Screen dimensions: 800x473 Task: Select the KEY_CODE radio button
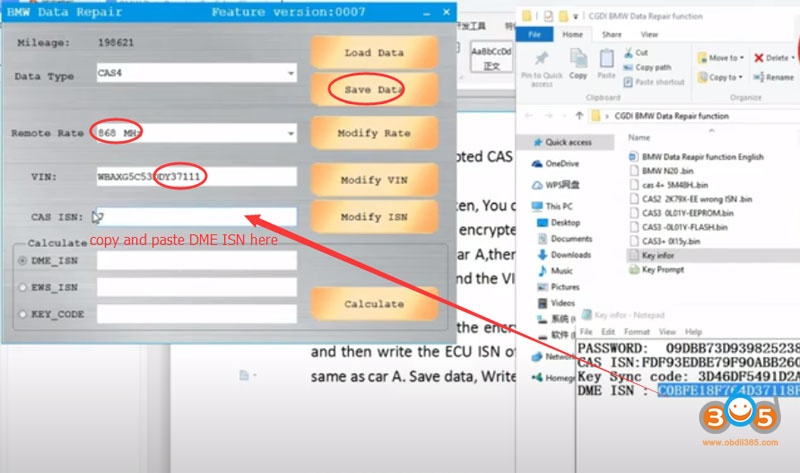click(x=22, y=314)
